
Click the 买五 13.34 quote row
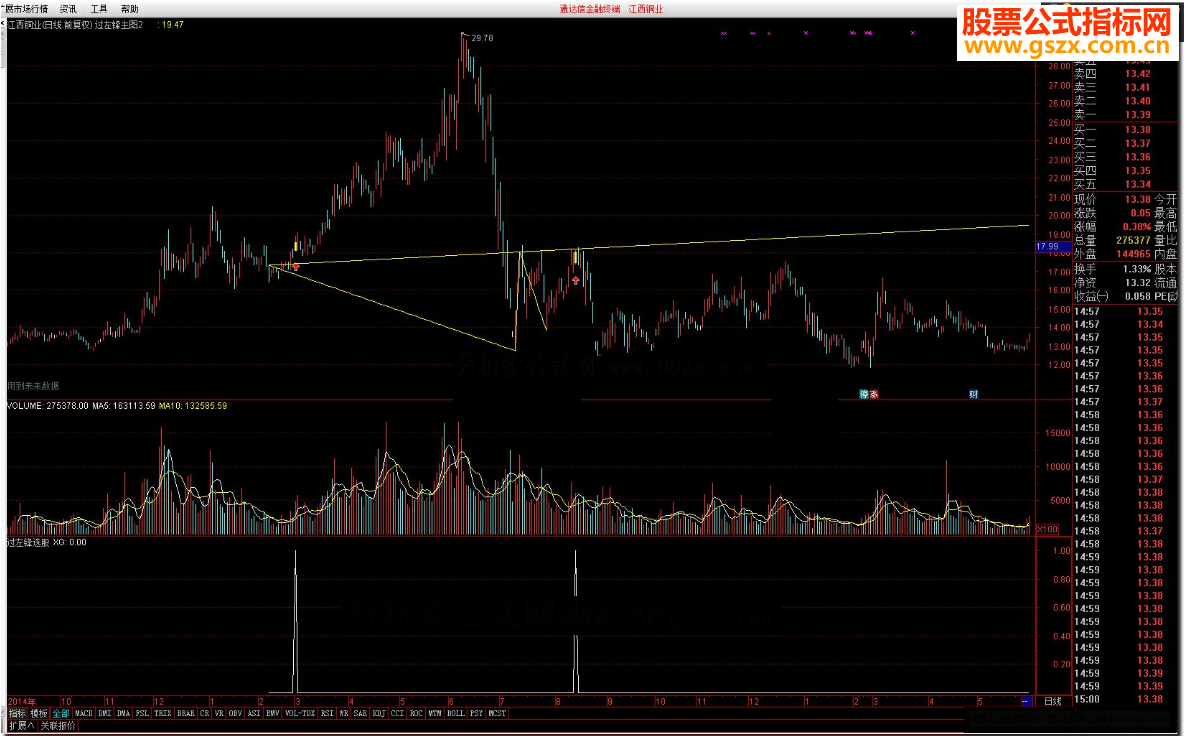tap(1112, 184)
